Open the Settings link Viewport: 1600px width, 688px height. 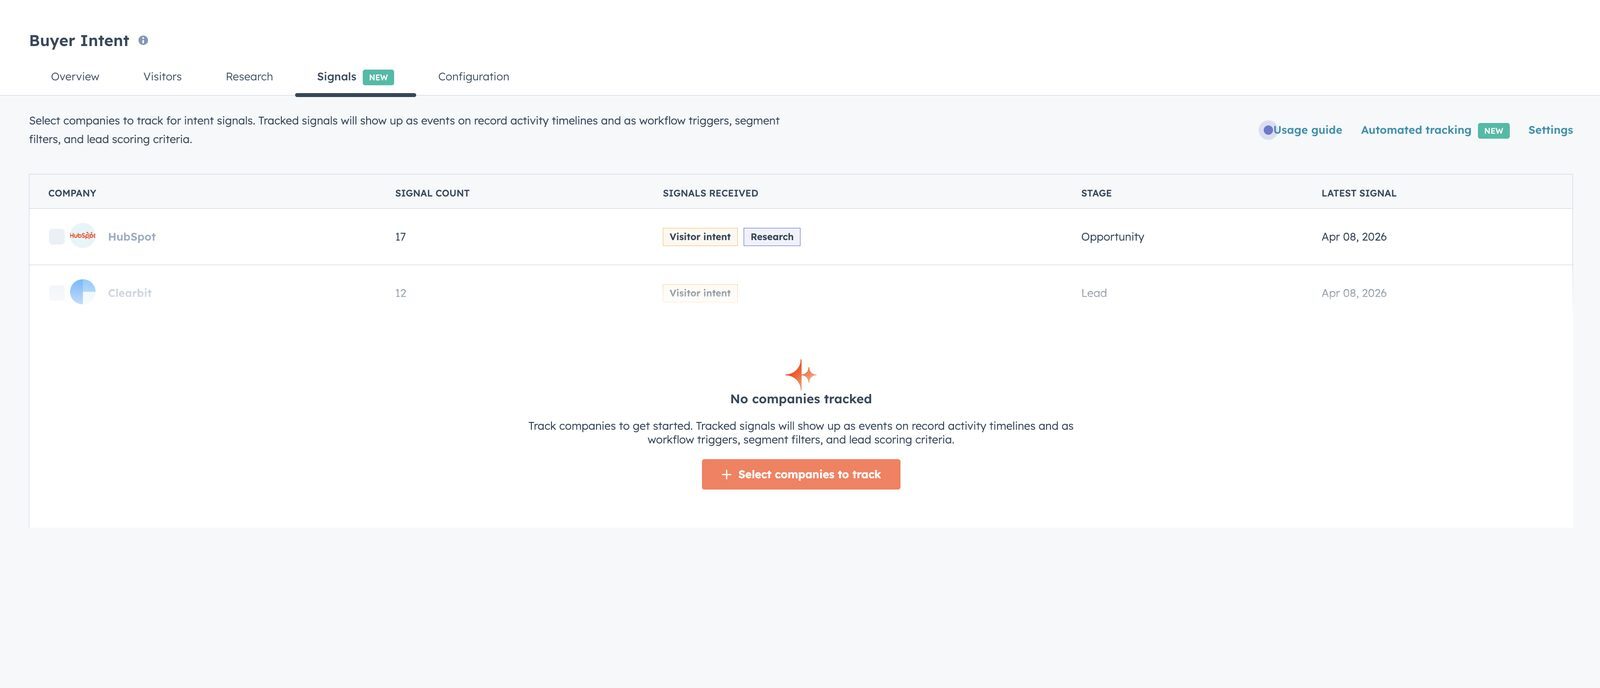click(1550, 130)
